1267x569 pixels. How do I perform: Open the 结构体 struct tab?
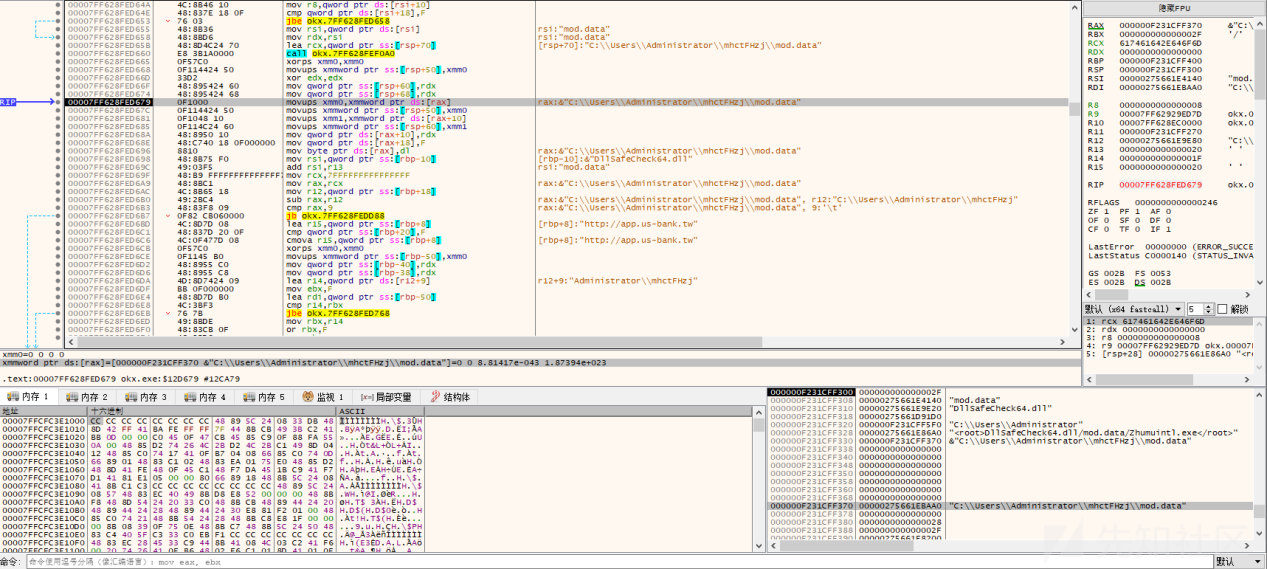(x=449, y=397)
